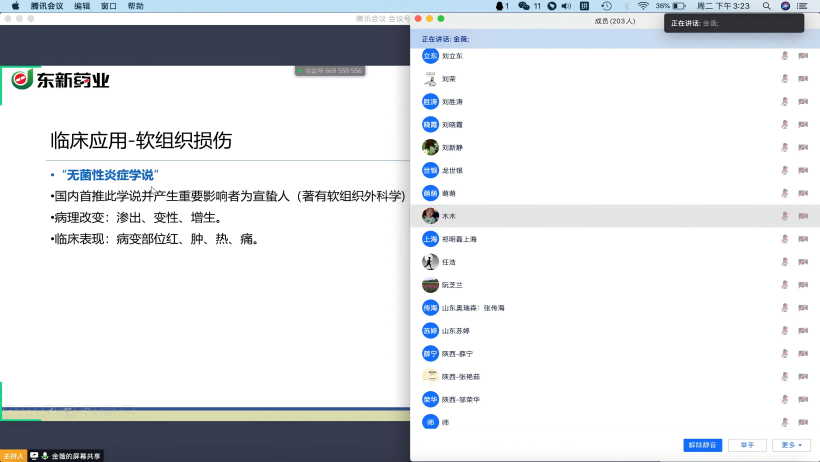Open the 窗口 menu
The width and height of the screenshot is (820, 462).
[108, 6]
